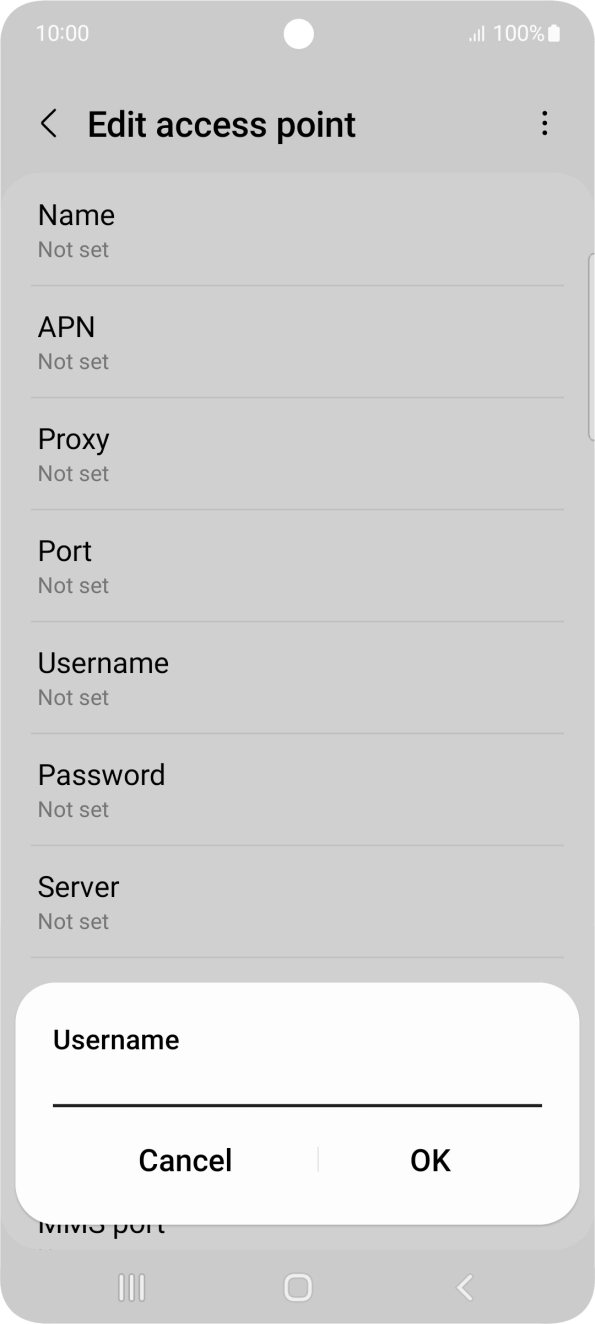Open the Port setting
Viewport: 595px width, 1324px height.
click(297, 565)
